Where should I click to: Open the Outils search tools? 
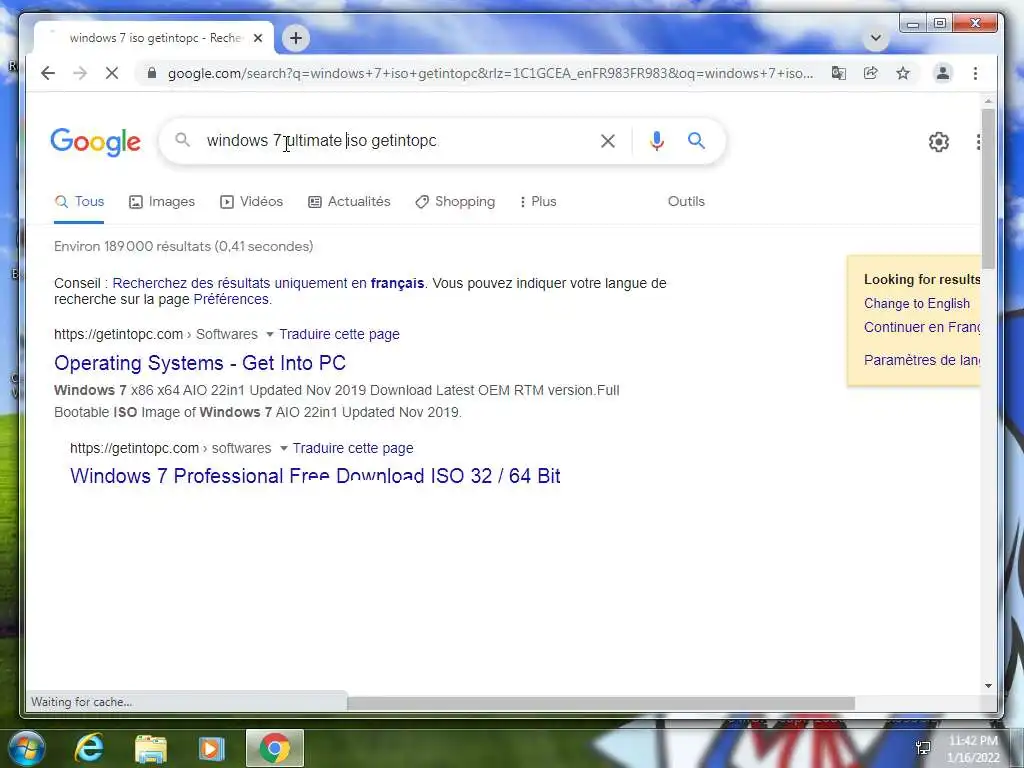click(x=686, y=202)
